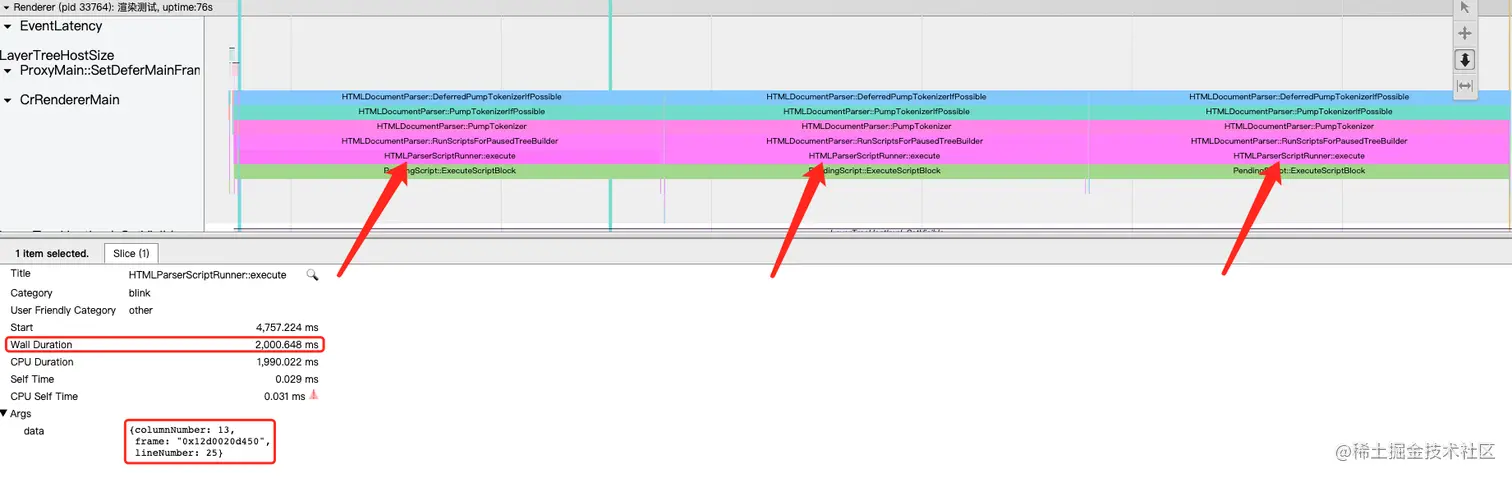The height and width of the screenshot is (478, 1512).
Task: Click the "Start" row label
Action: (x=21, y=327)
